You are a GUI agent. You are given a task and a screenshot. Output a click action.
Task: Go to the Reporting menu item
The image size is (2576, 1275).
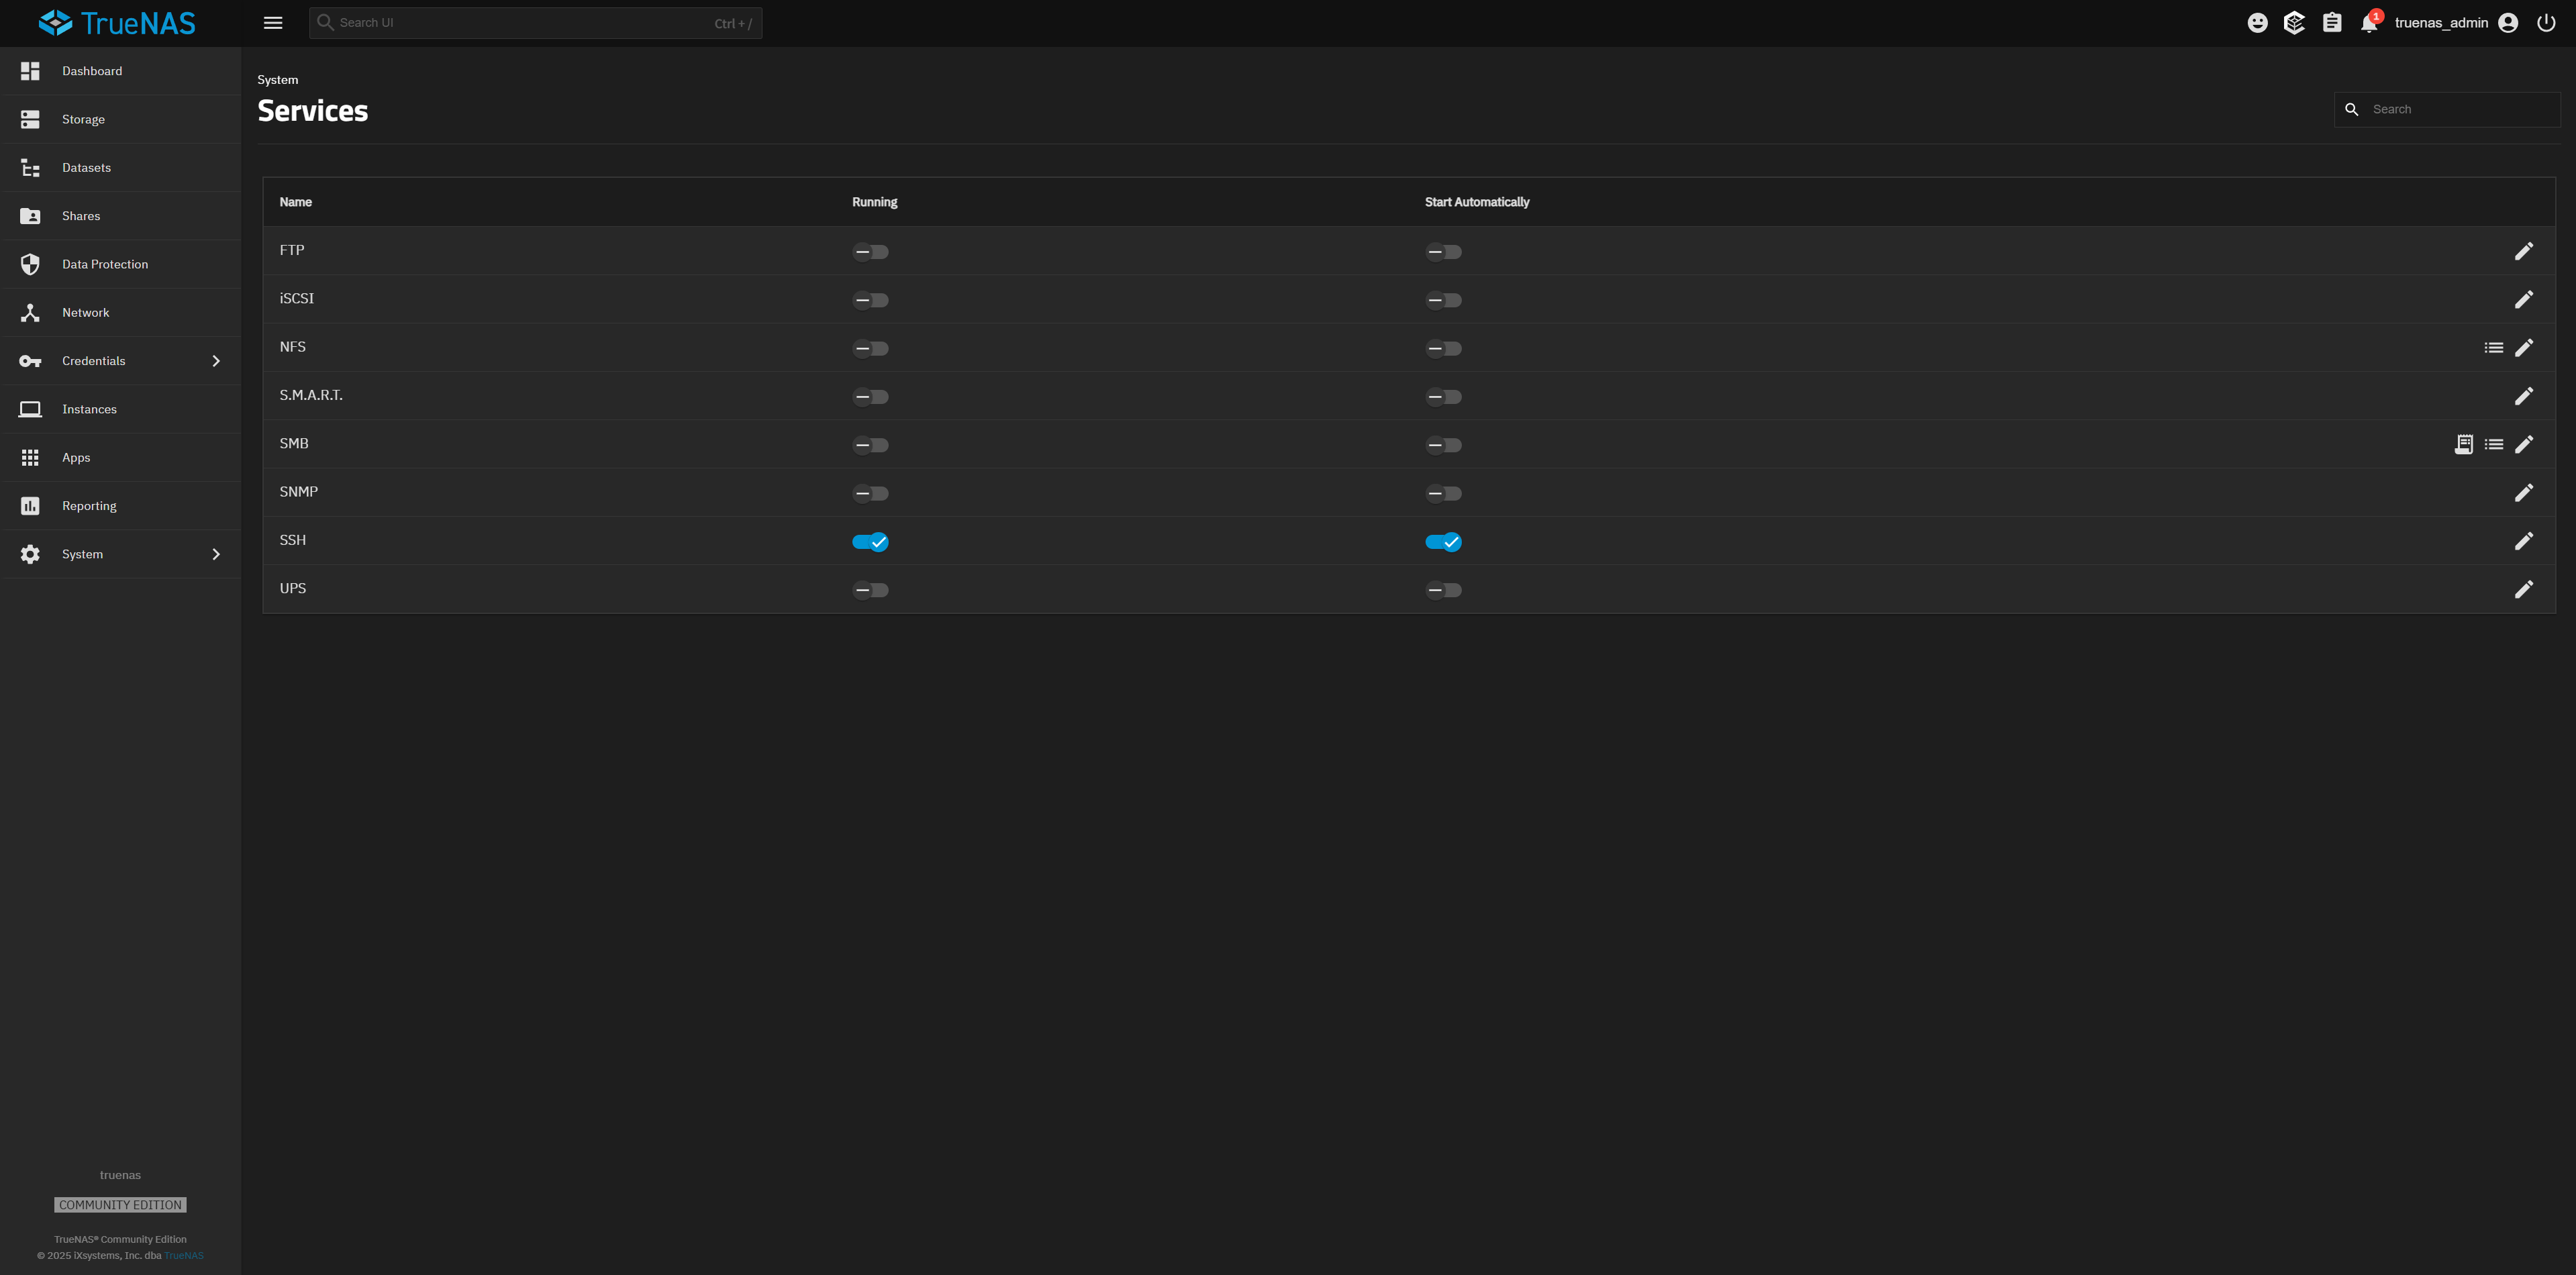[x=120, y=506]
